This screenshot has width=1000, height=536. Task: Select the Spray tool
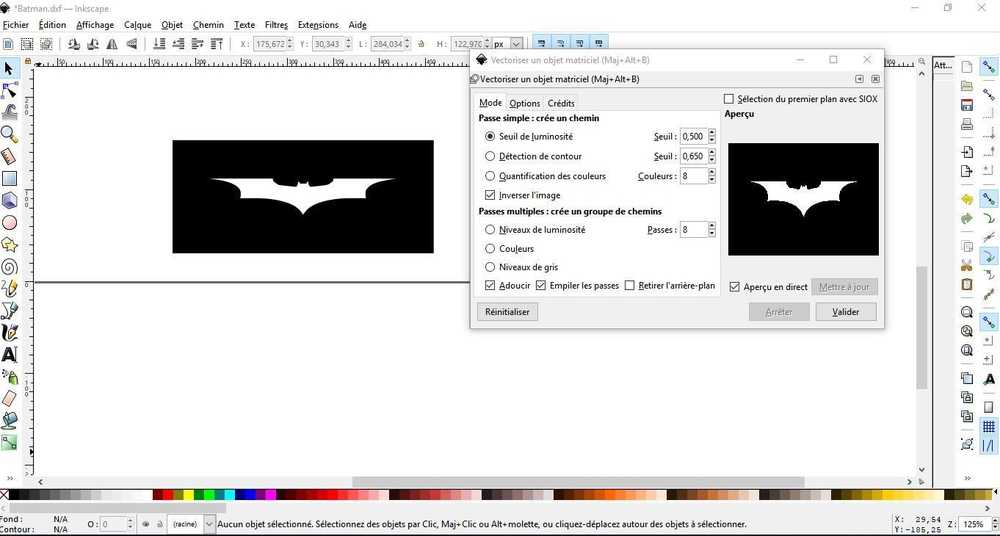(9, 376)
